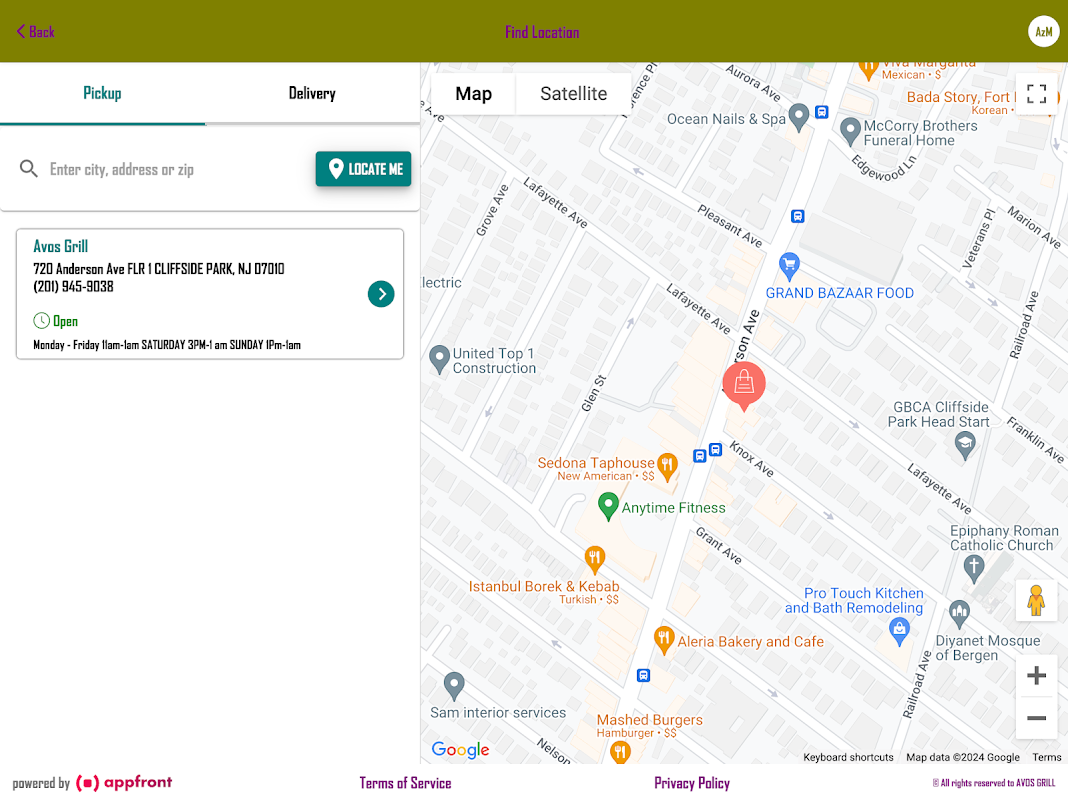Click bus stop icon on Pleasant Ave
The image size is (1068, 800).
pos(798,217)
